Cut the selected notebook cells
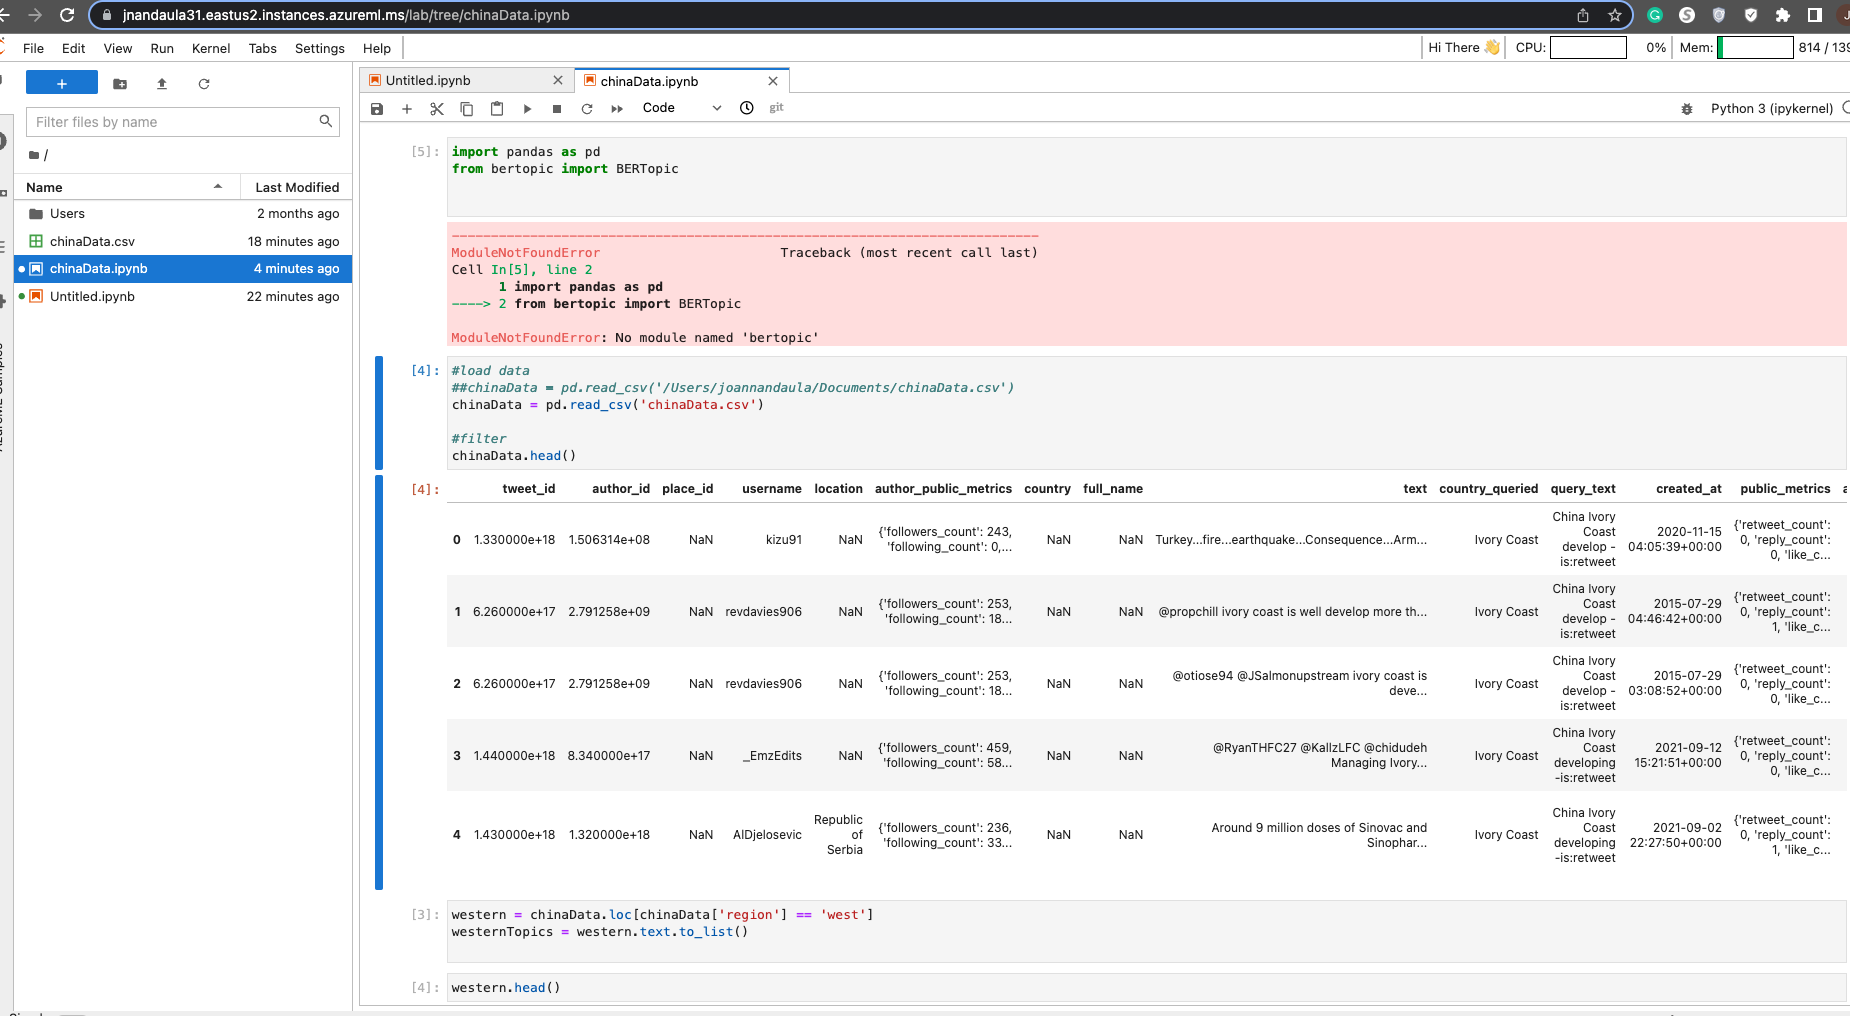The width and height of the screenshot is (1850, 1016). click(x=437, y=108)
